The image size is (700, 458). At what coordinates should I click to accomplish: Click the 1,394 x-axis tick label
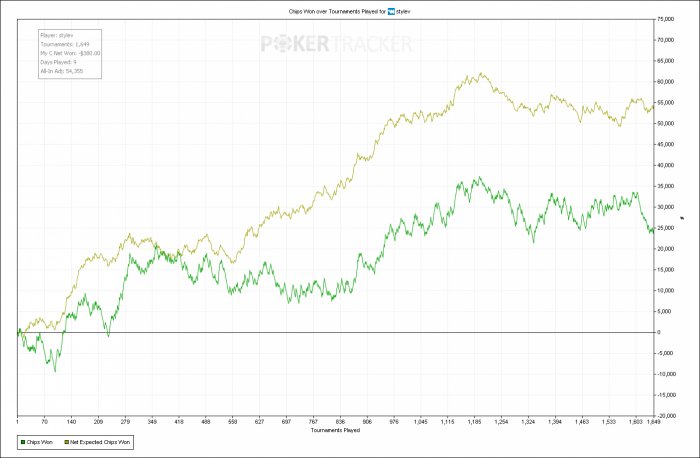point(555,421)
